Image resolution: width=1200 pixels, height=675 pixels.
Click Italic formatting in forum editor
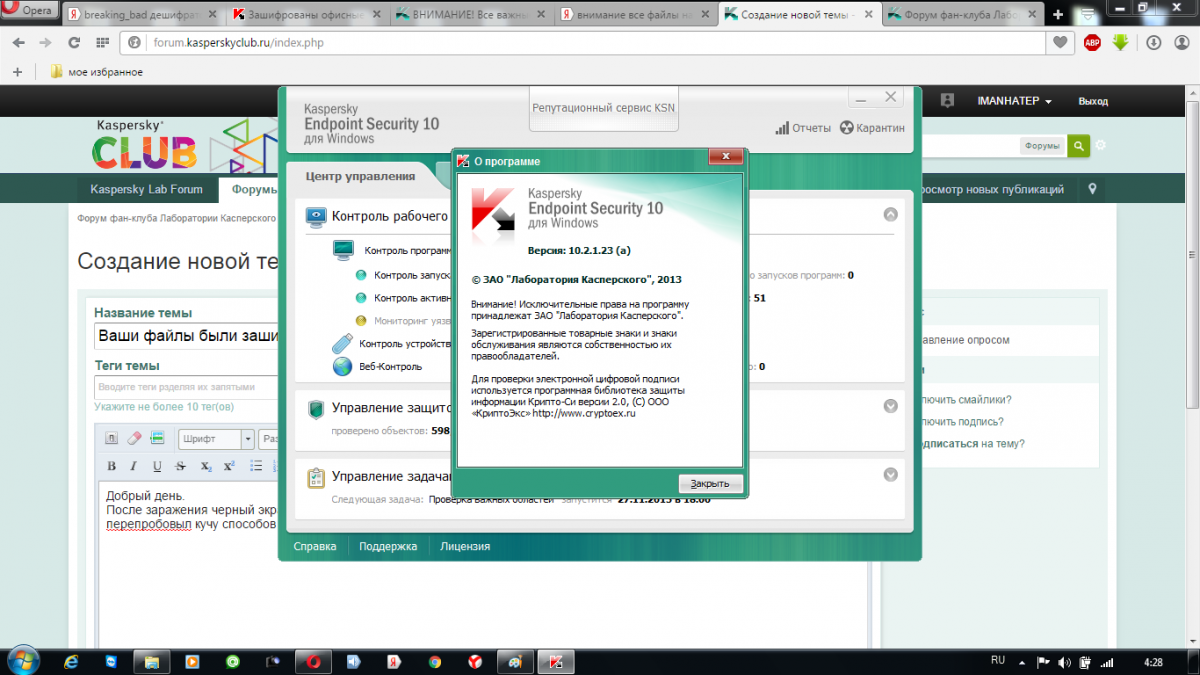[135, 466]
